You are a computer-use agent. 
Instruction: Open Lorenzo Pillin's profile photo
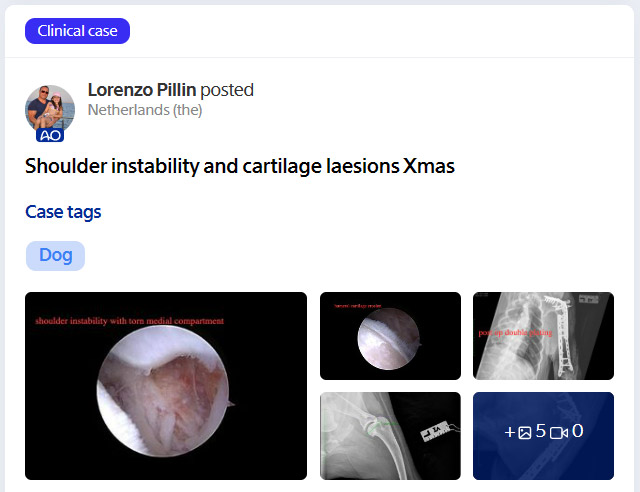pyautogui.click(x=50, y=106)
